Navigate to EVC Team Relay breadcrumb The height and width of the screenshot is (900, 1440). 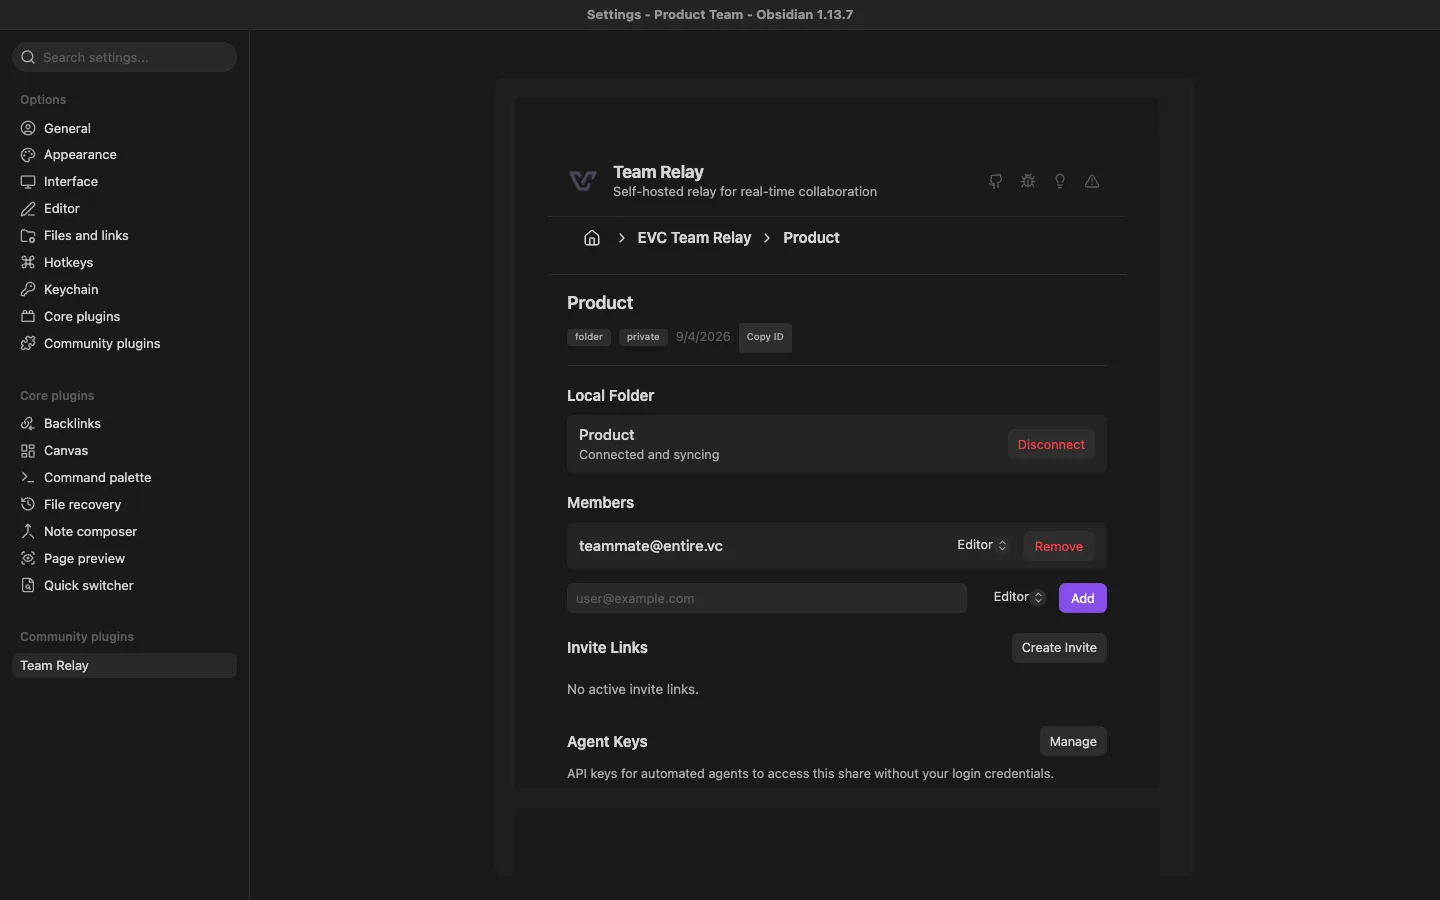(694, 238)
